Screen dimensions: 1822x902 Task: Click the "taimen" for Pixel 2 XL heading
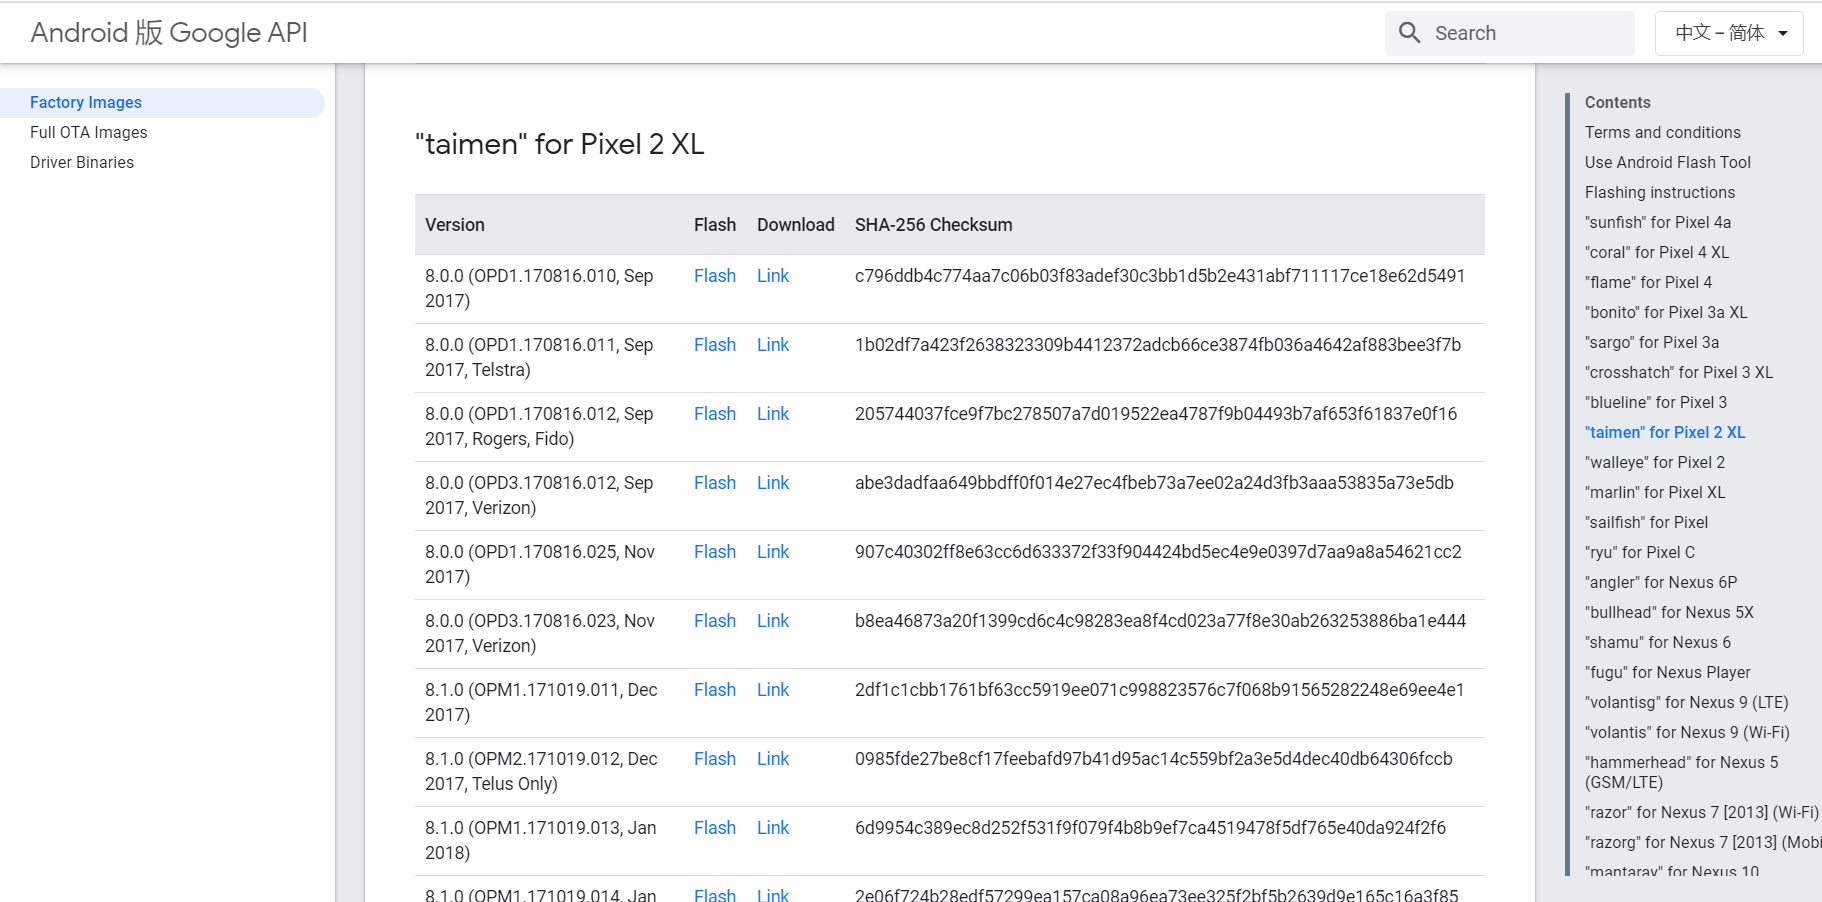560,144
